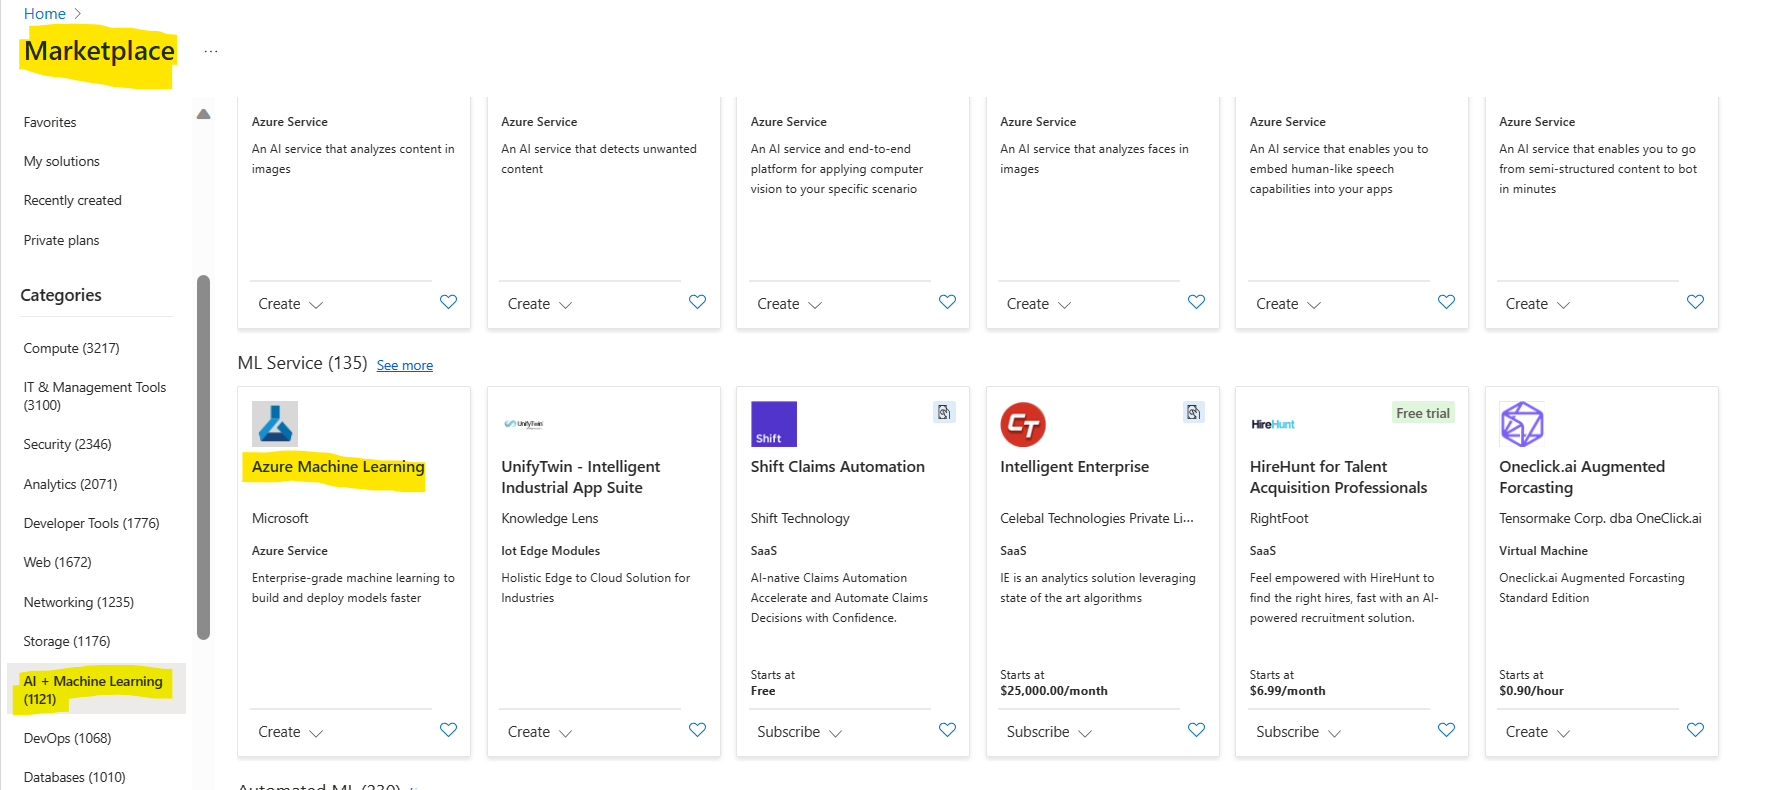Image resolution: width=1770 pixels, height=790 pixels.
Task: Open HireHunt for Talent Acquisition Professionals title
Action: [x=1339, y=477]
